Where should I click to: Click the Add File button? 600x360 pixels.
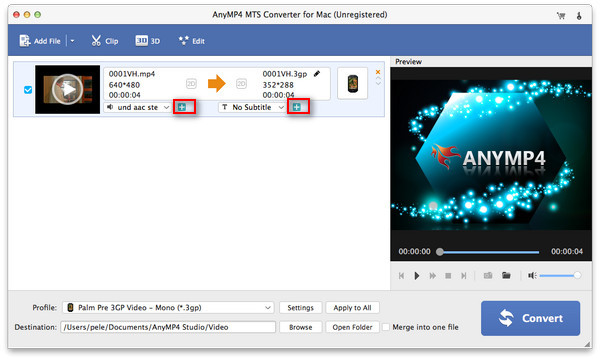point(40,41)
